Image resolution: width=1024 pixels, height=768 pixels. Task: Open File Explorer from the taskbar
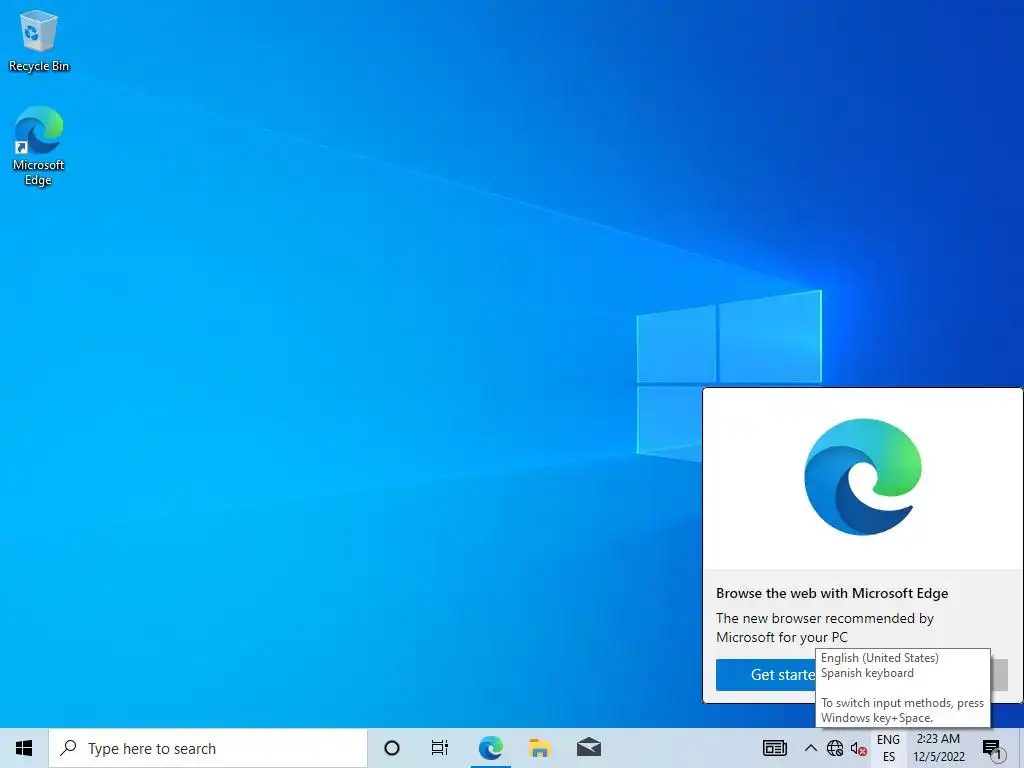539,748
